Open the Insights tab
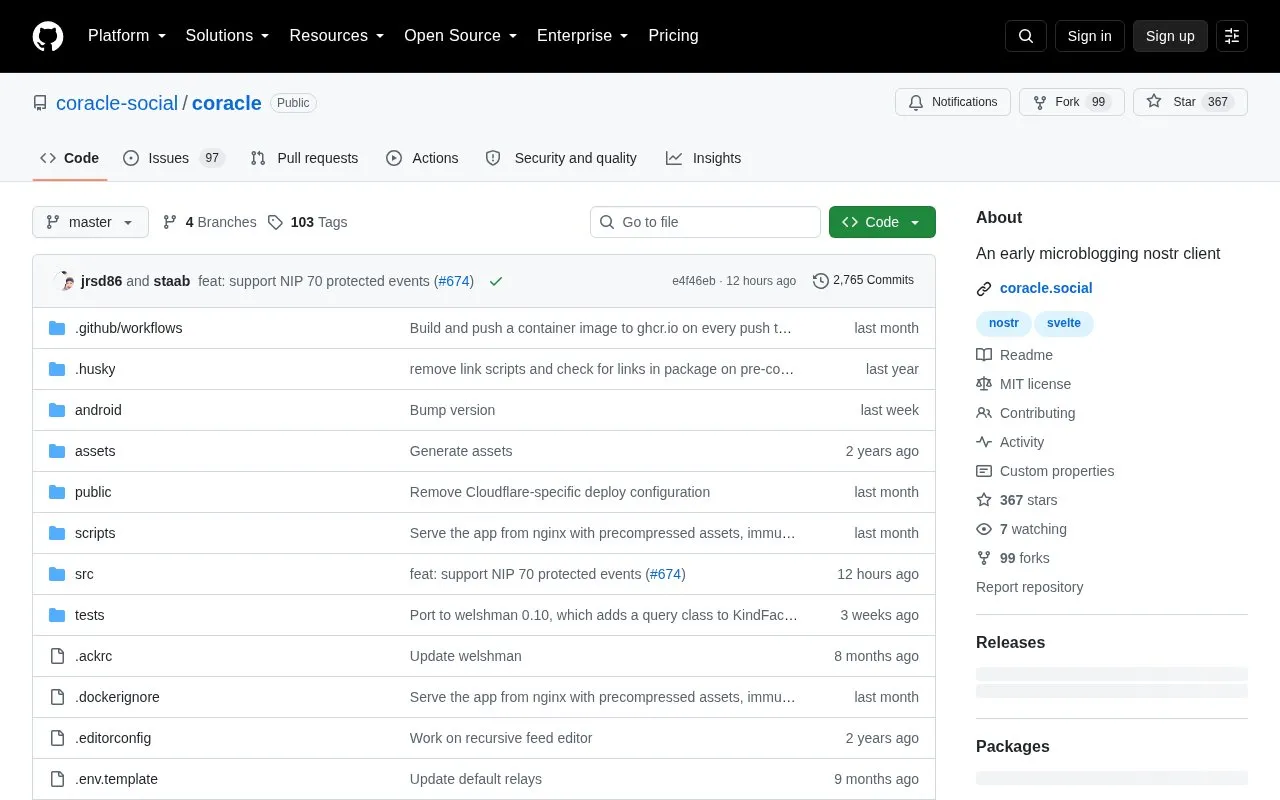The image size is (1280, 800). (704, 158)
